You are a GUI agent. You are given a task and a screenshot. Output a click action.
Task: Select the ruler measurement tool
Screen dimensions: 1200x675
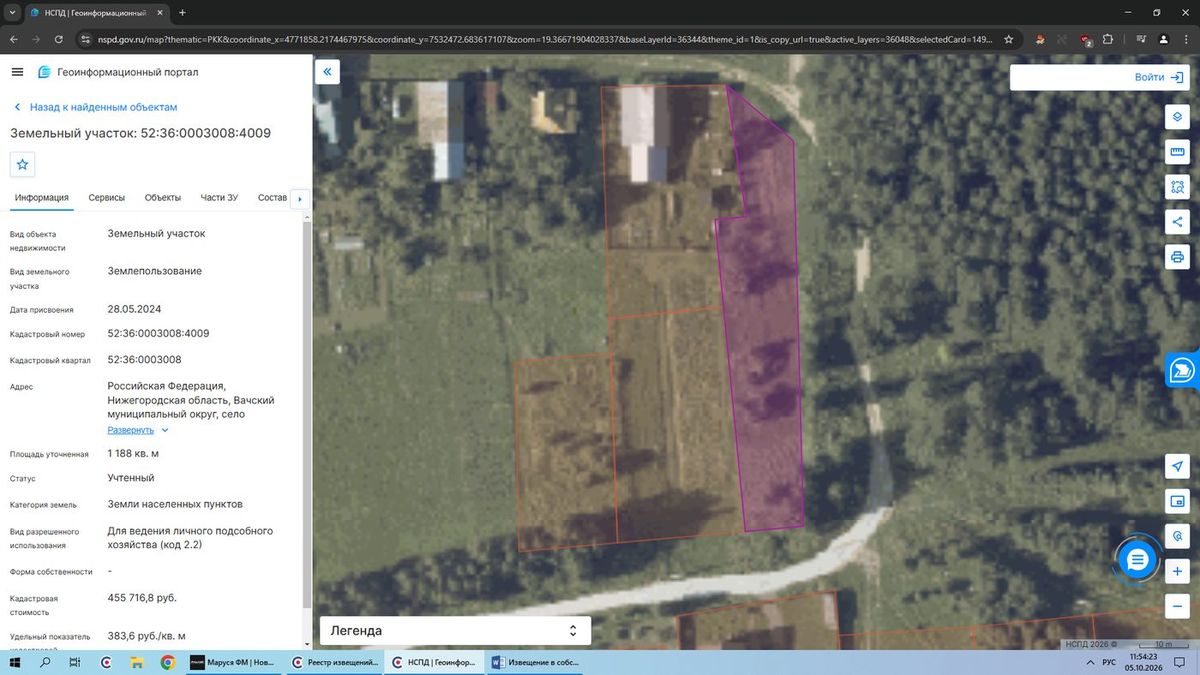pos(1177,151)
